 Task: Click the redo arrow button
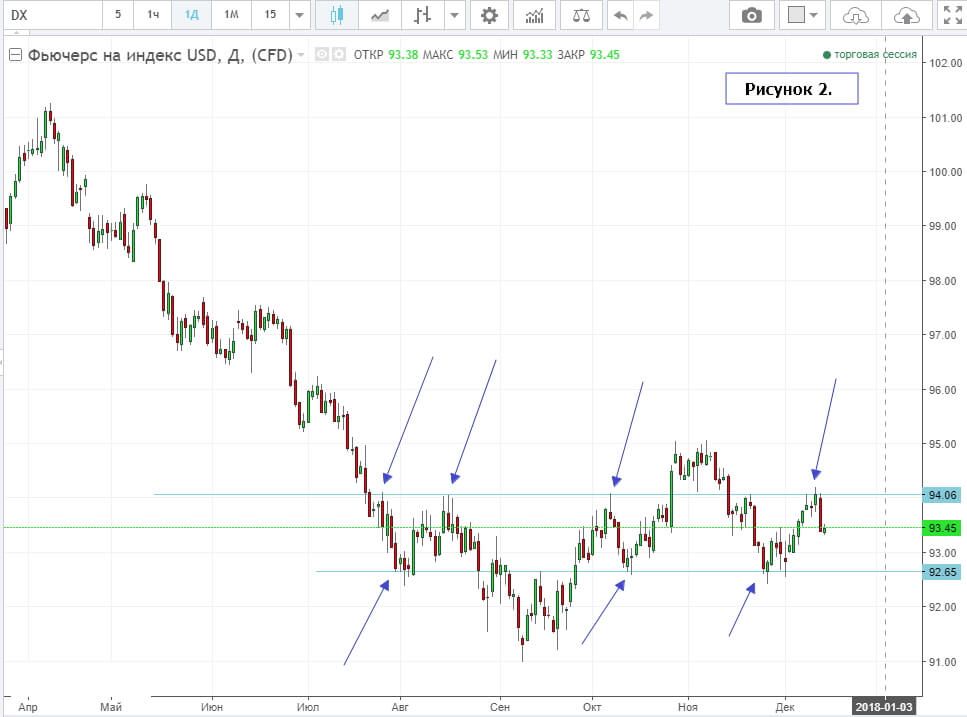click(647, 16)
